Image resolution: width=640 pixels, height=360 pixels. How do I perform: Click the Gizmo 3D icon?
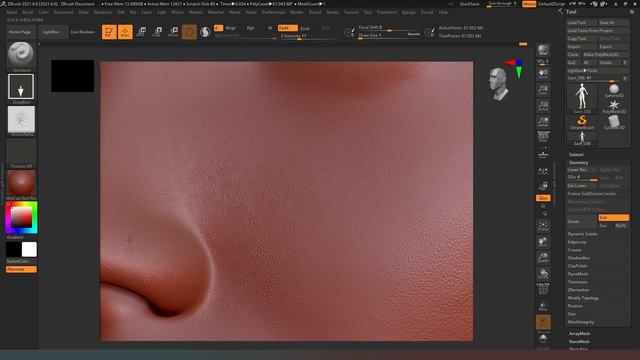tap(189, 32)
